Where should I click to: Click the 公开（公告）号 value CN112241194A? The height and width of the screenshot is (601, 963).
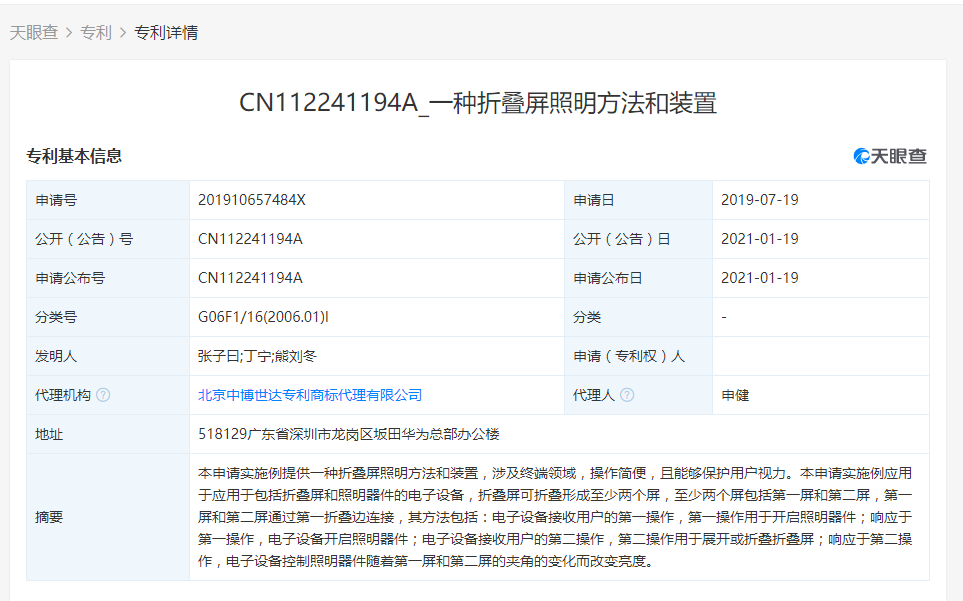(x=250, y=239)
